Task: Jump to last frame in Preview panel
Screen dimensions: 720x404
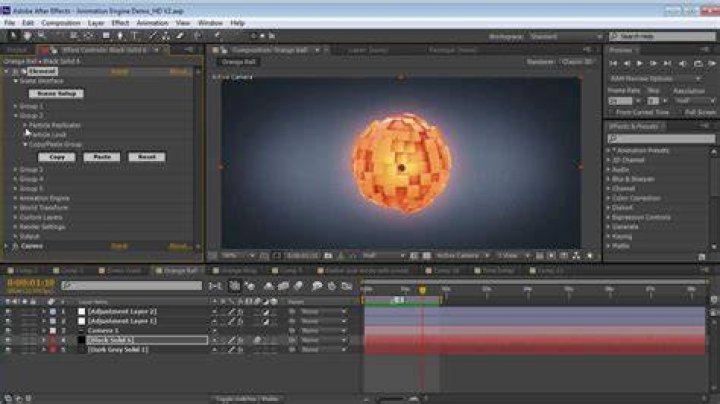Action: click(667, 64)
